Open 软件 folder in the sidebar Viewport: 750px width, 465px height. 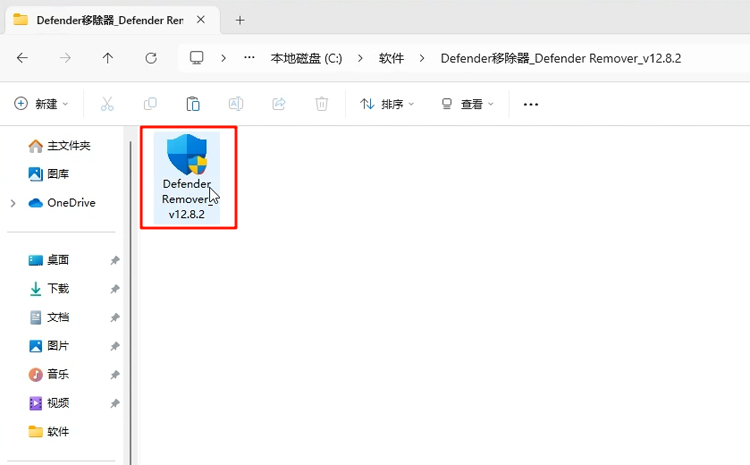[x=49, y=432]
